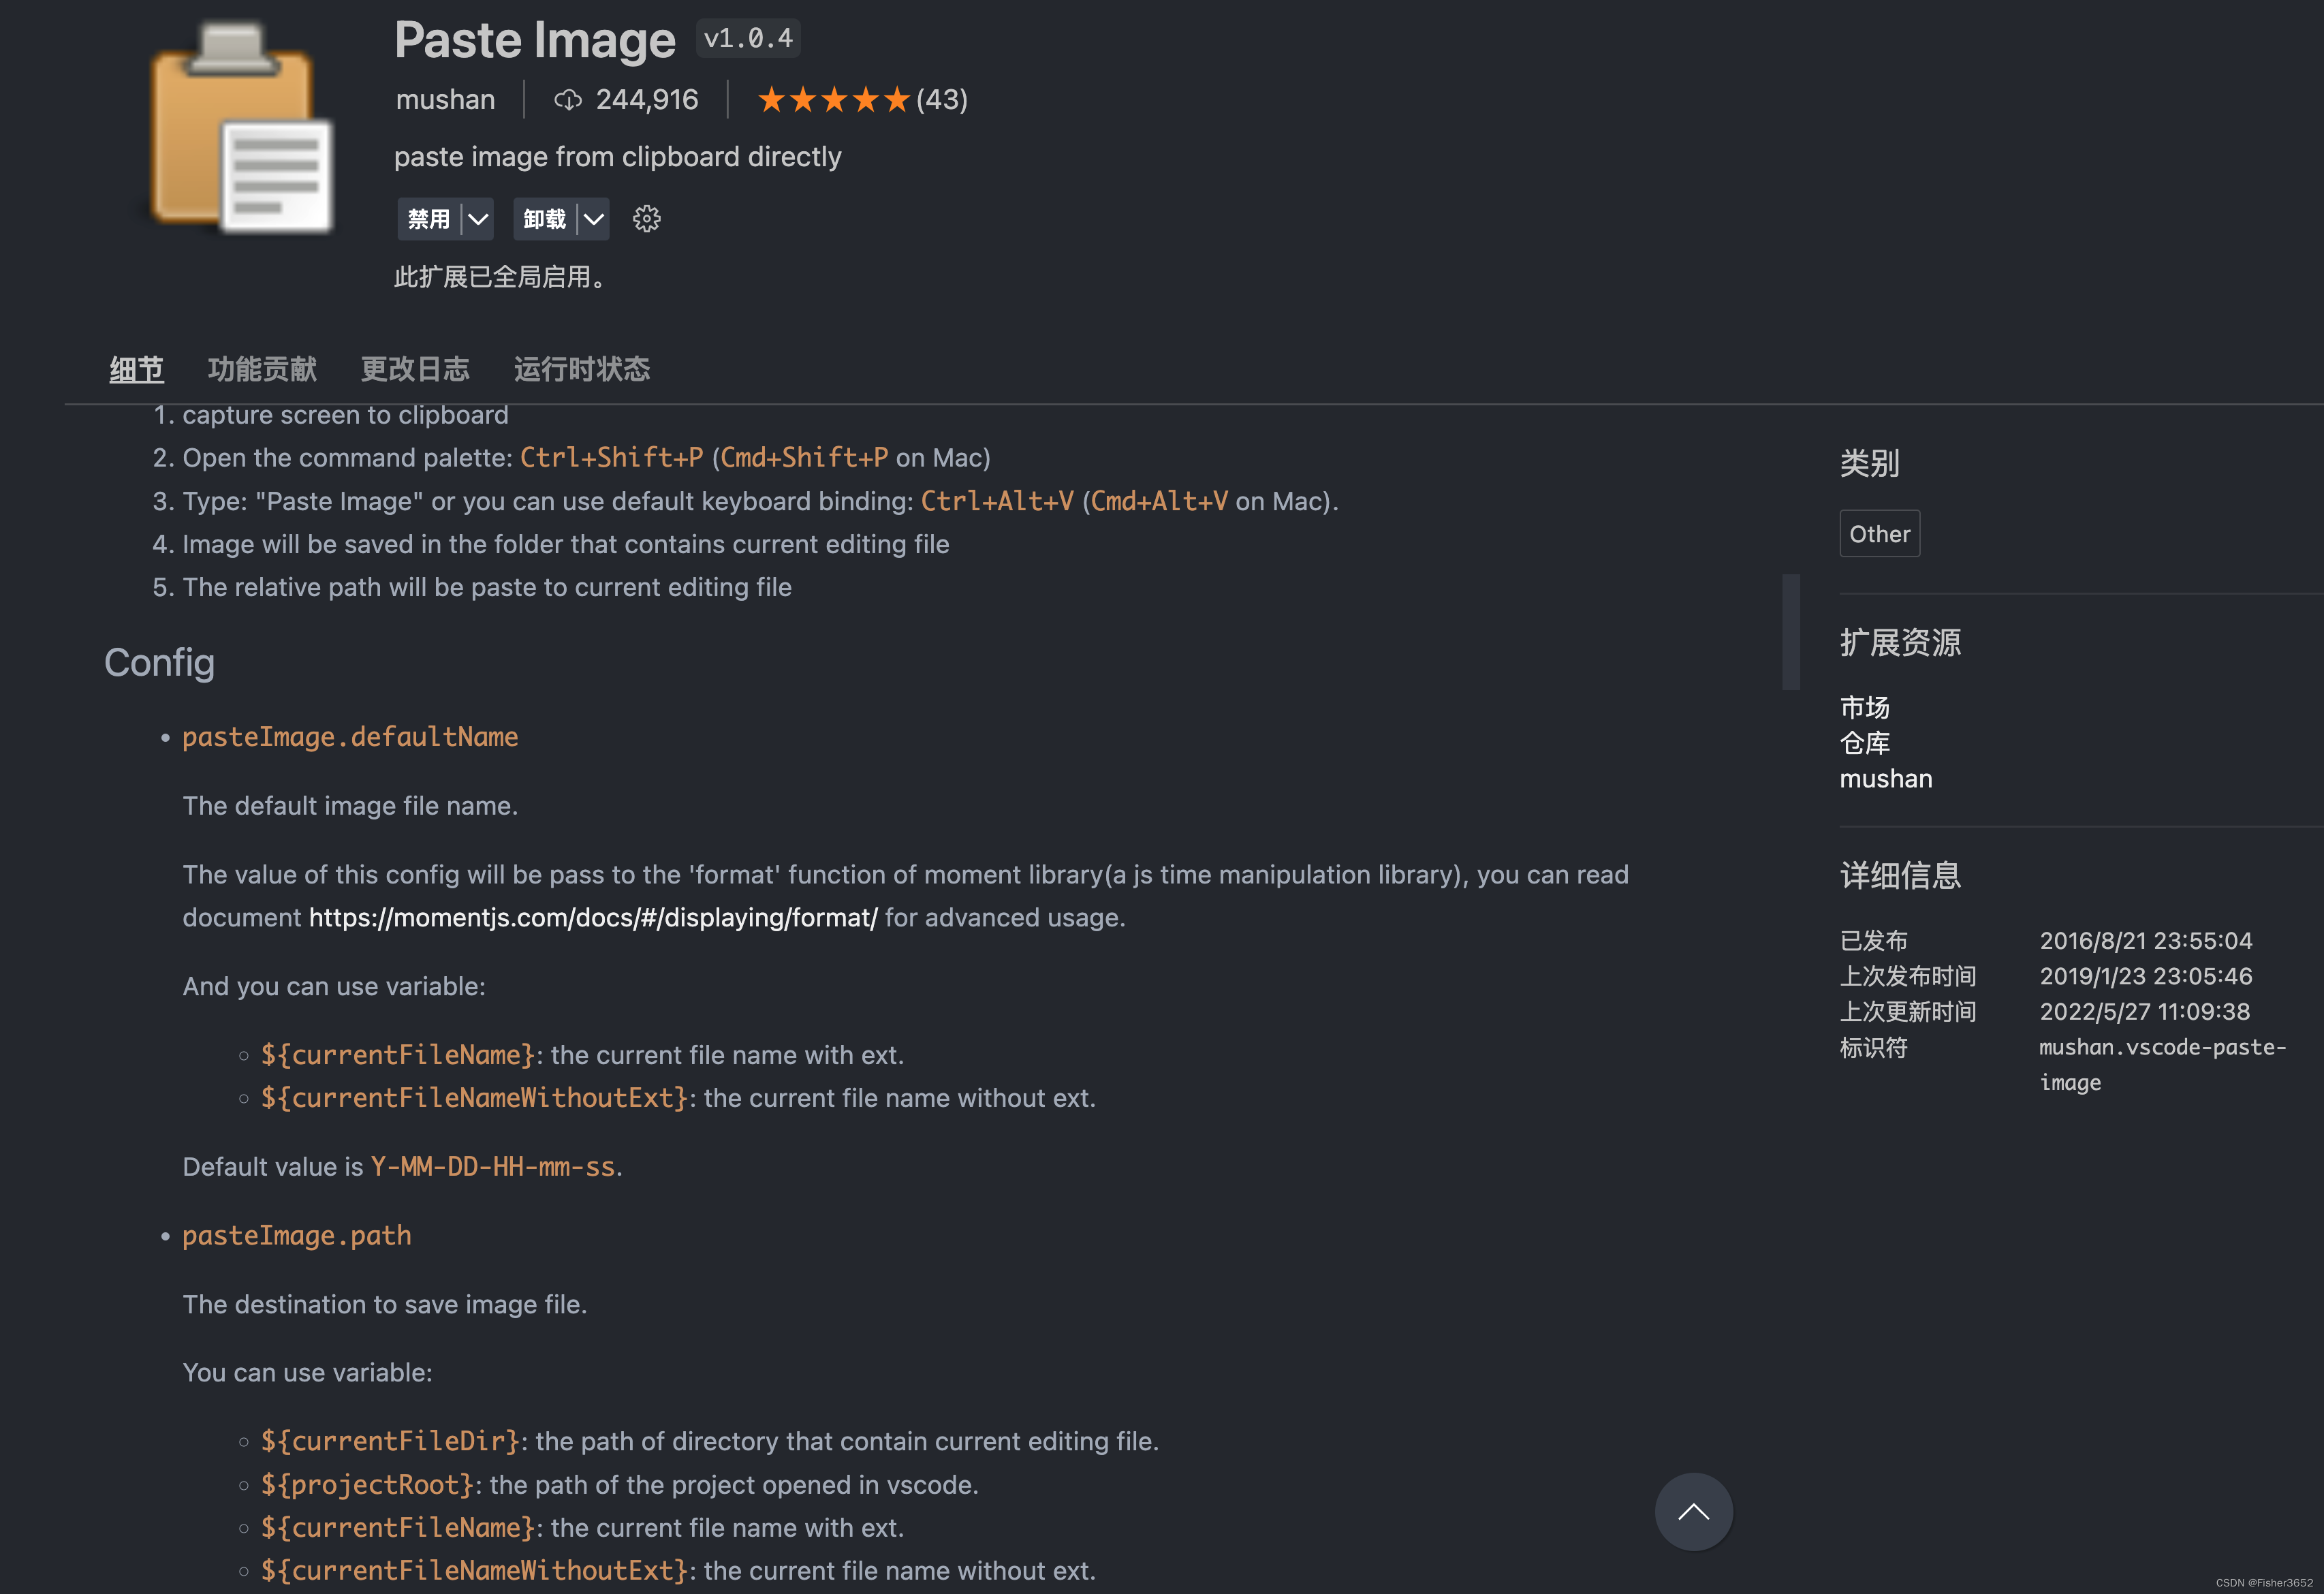
Task: Click the 卸载 (uninstall) button
Action: (545, 219)
